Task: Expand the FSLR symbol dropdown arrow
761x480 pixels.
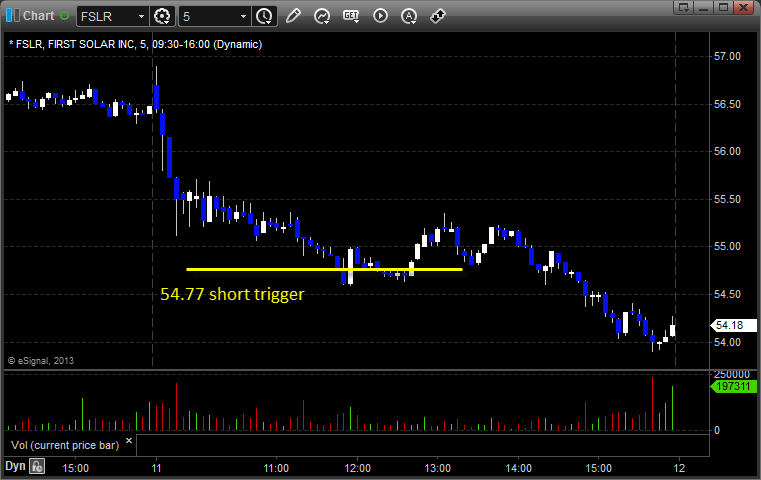Action: (x=141, y=17)
